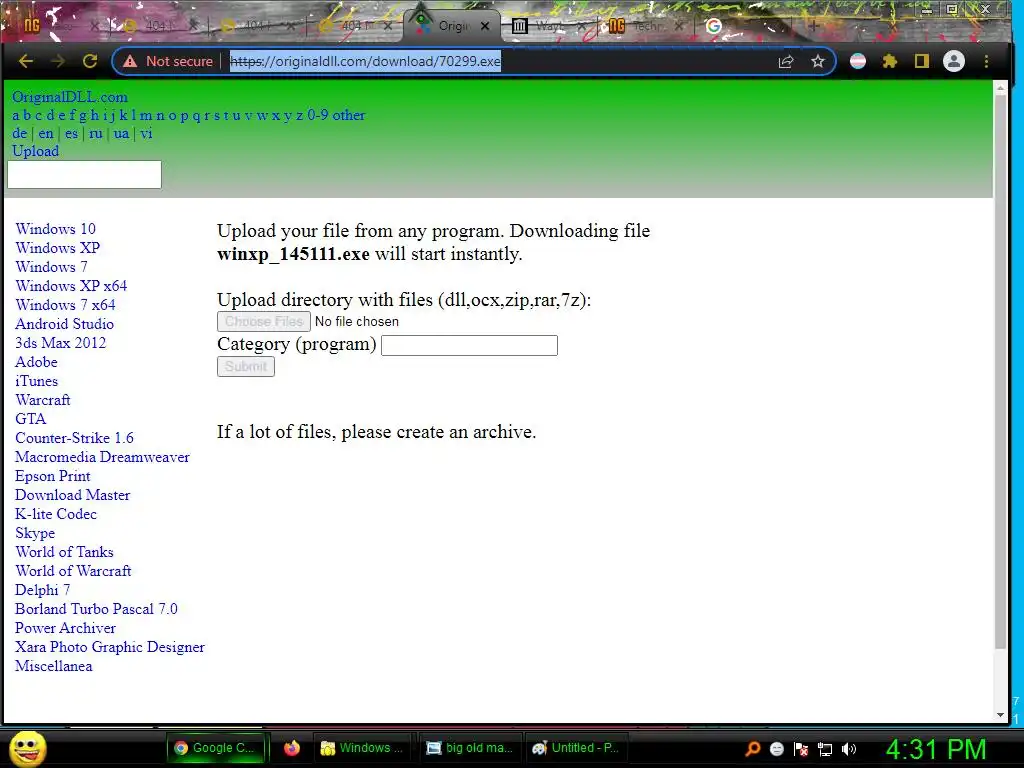Switch language to de
This screenshot has height=768, width=1024.
point(20,133)
